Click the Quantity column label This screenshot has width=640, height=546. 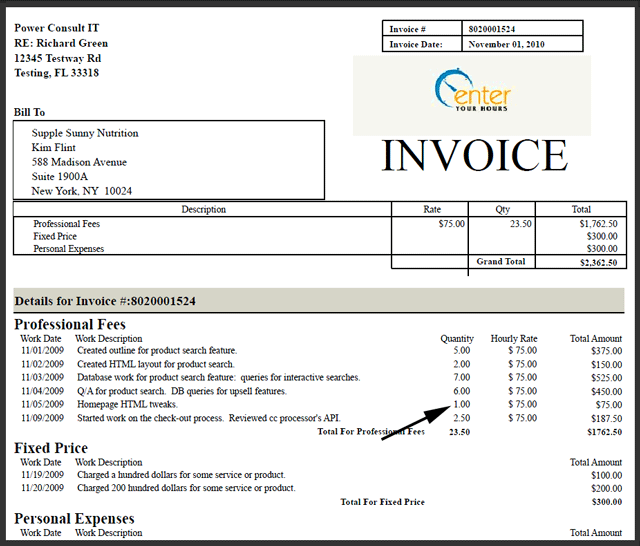tap(457, 339)
